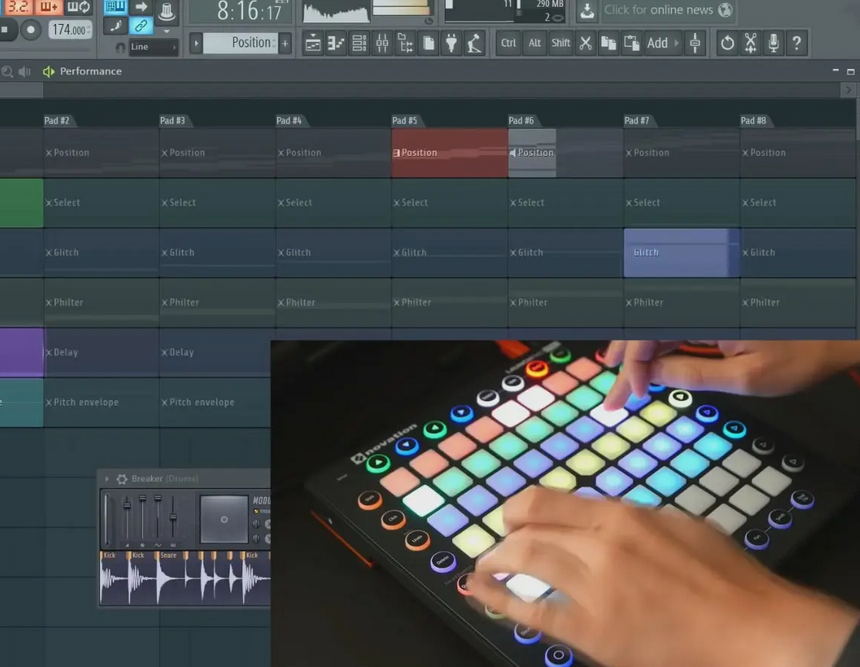Click for online news link

click(658, 10)
